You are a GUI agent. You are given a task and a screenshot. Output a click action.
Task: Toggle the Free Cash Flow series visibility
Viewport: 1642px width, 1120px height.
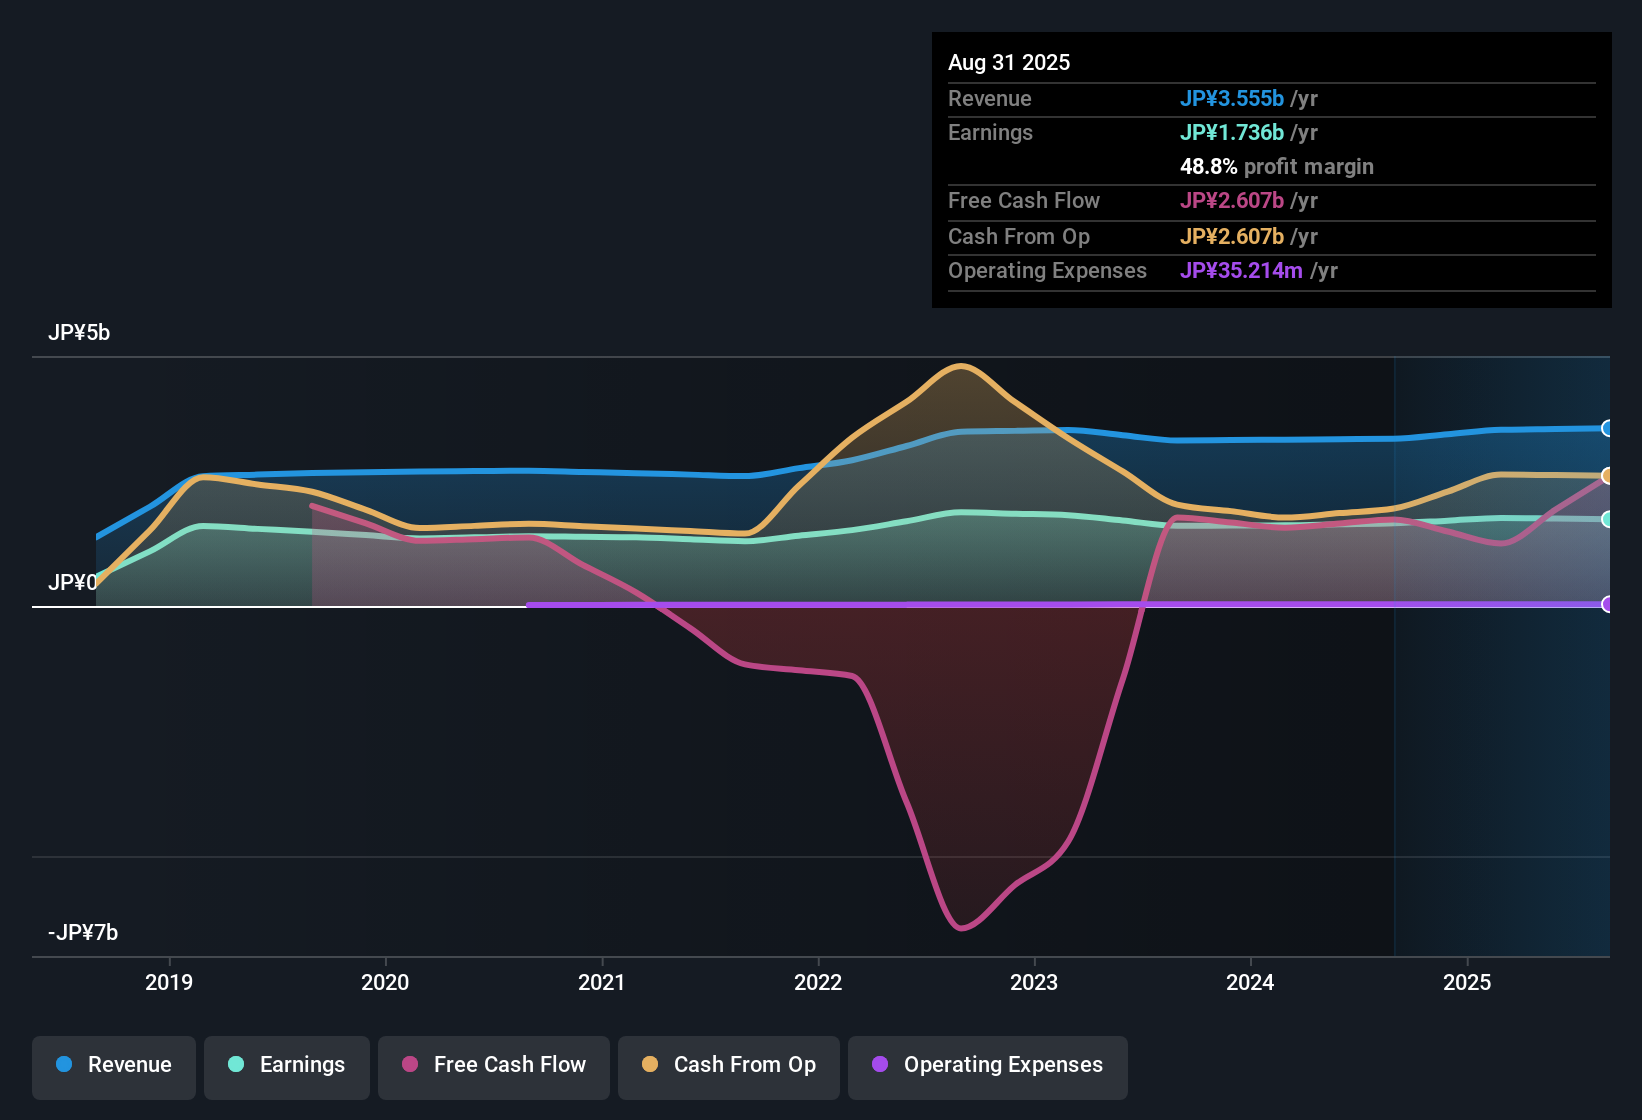click(x=493, y=1066)
